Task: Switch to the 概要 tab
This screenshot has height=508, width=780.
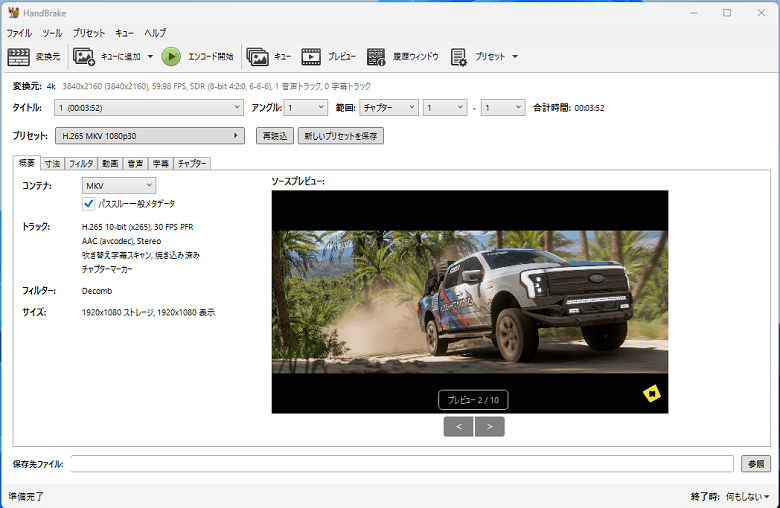Action: tap(27, 163)
